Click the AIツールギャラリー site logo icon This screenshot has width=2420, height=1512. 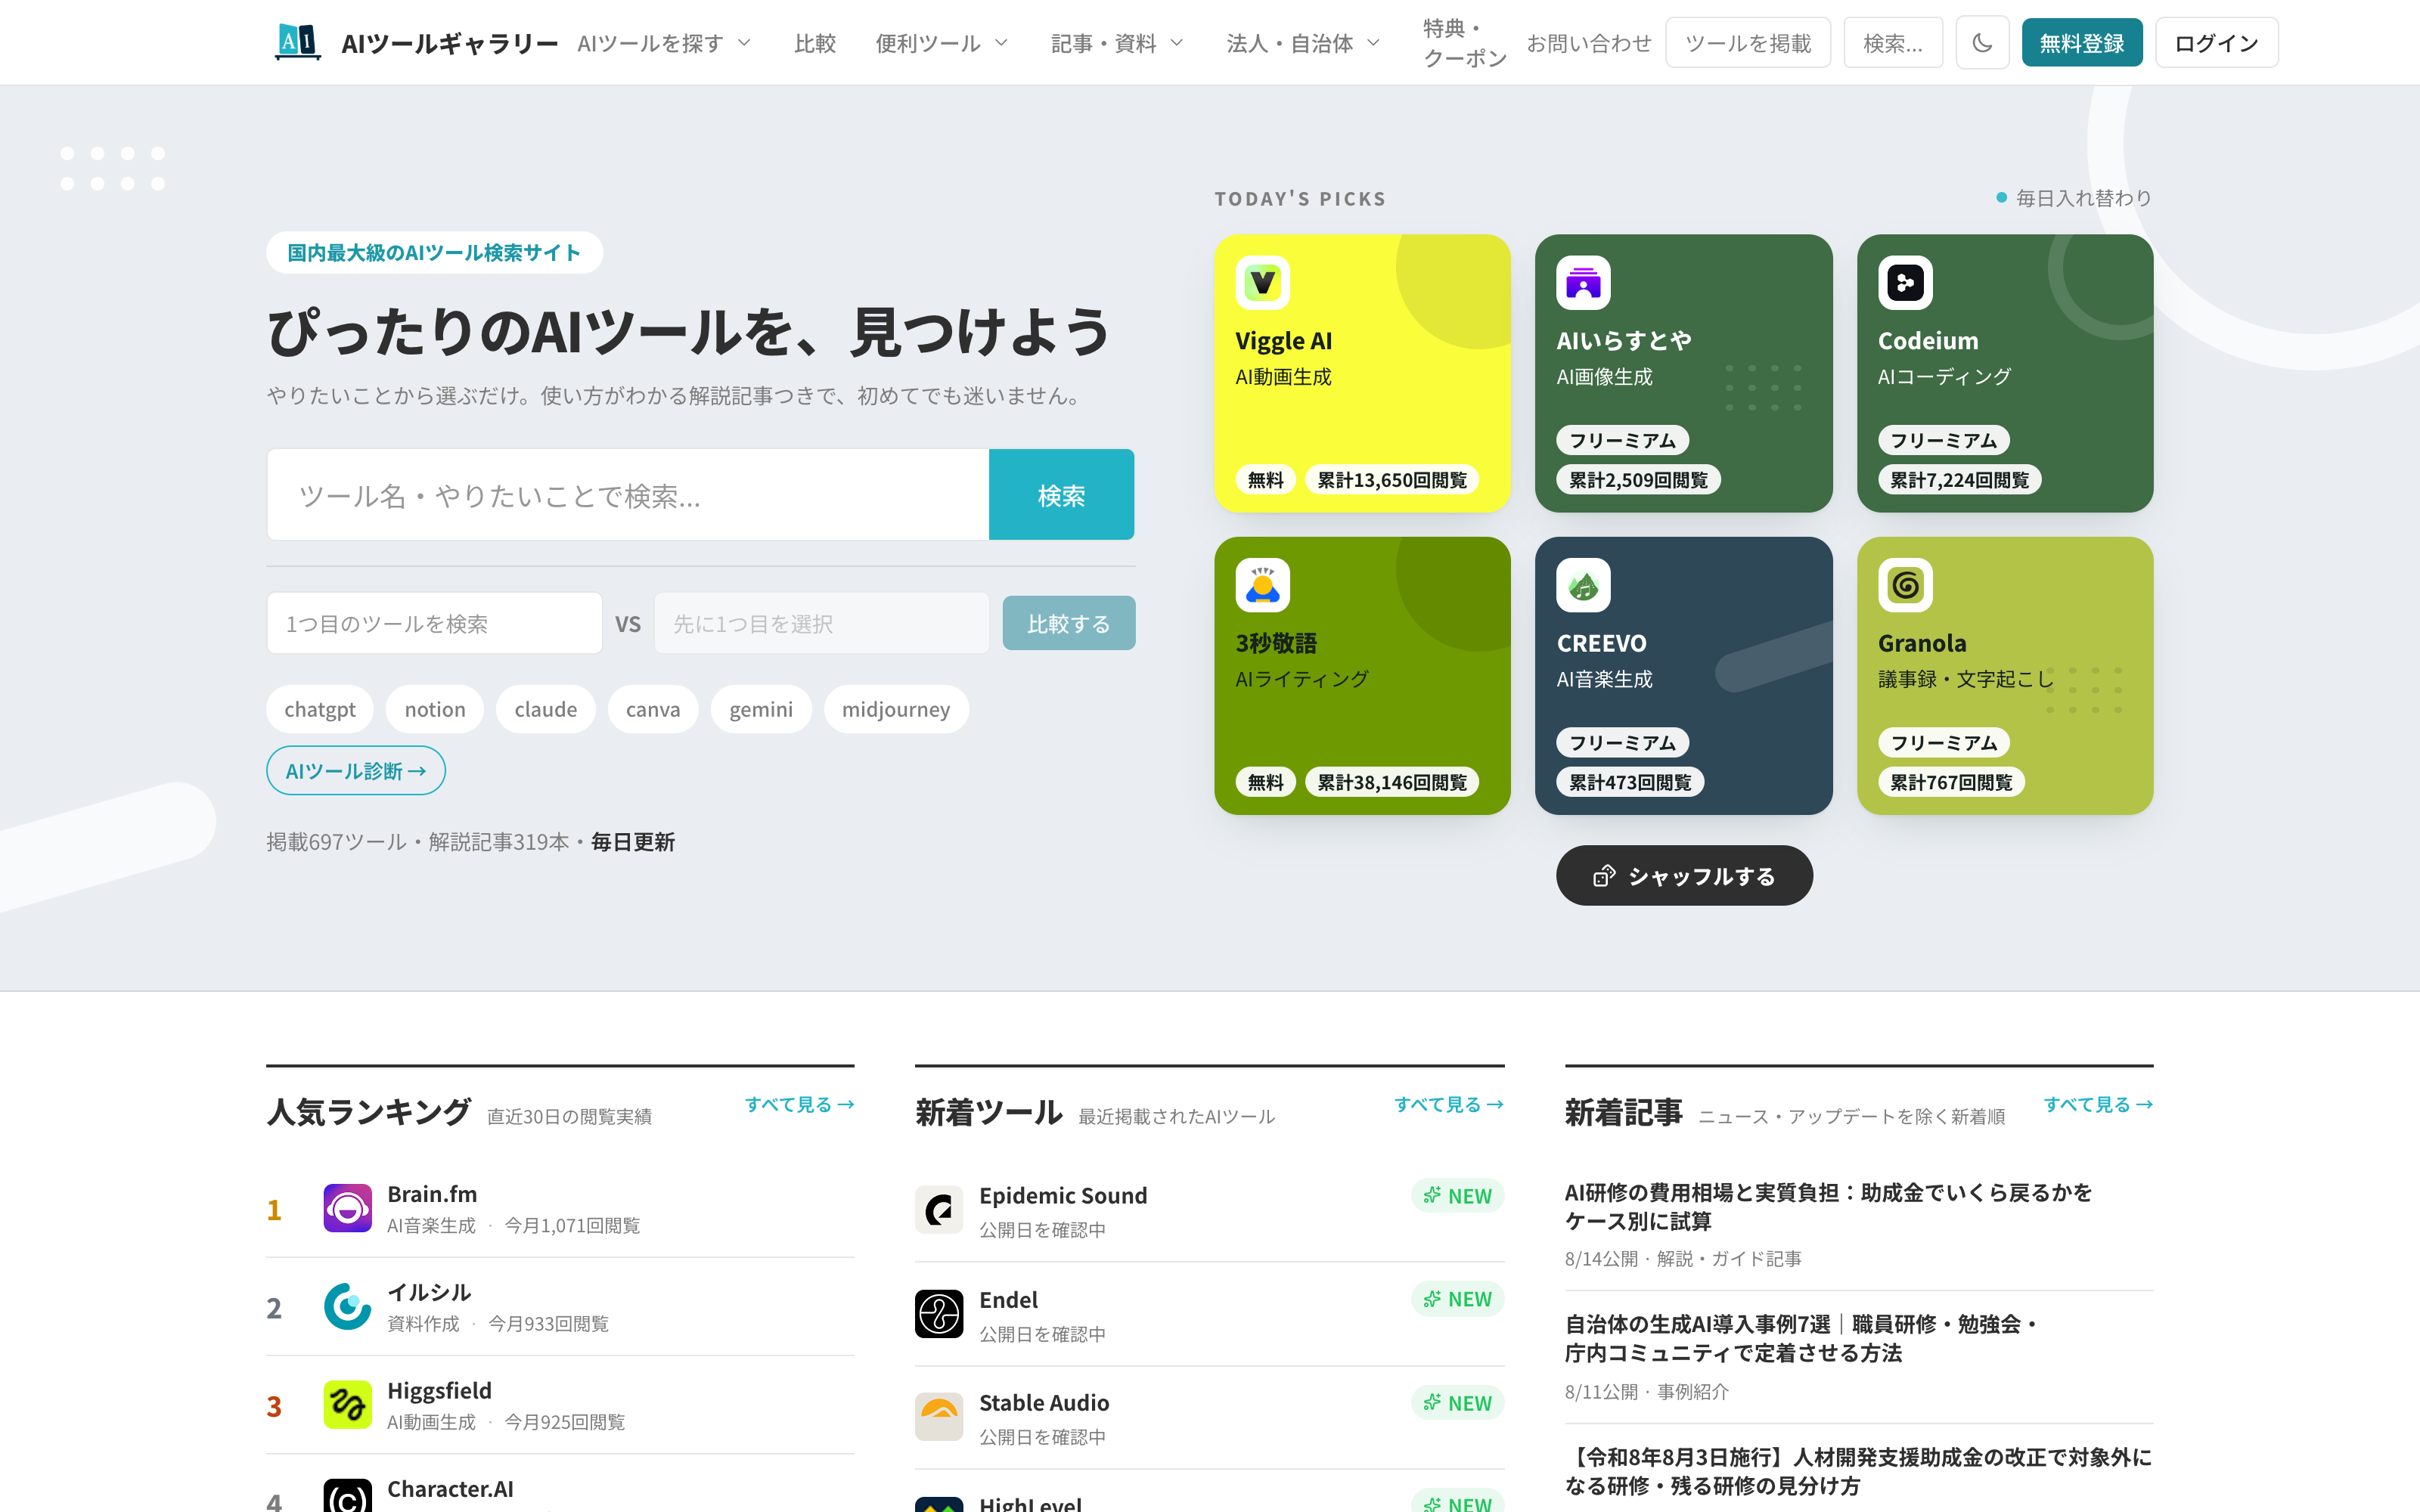coord(297,42)
